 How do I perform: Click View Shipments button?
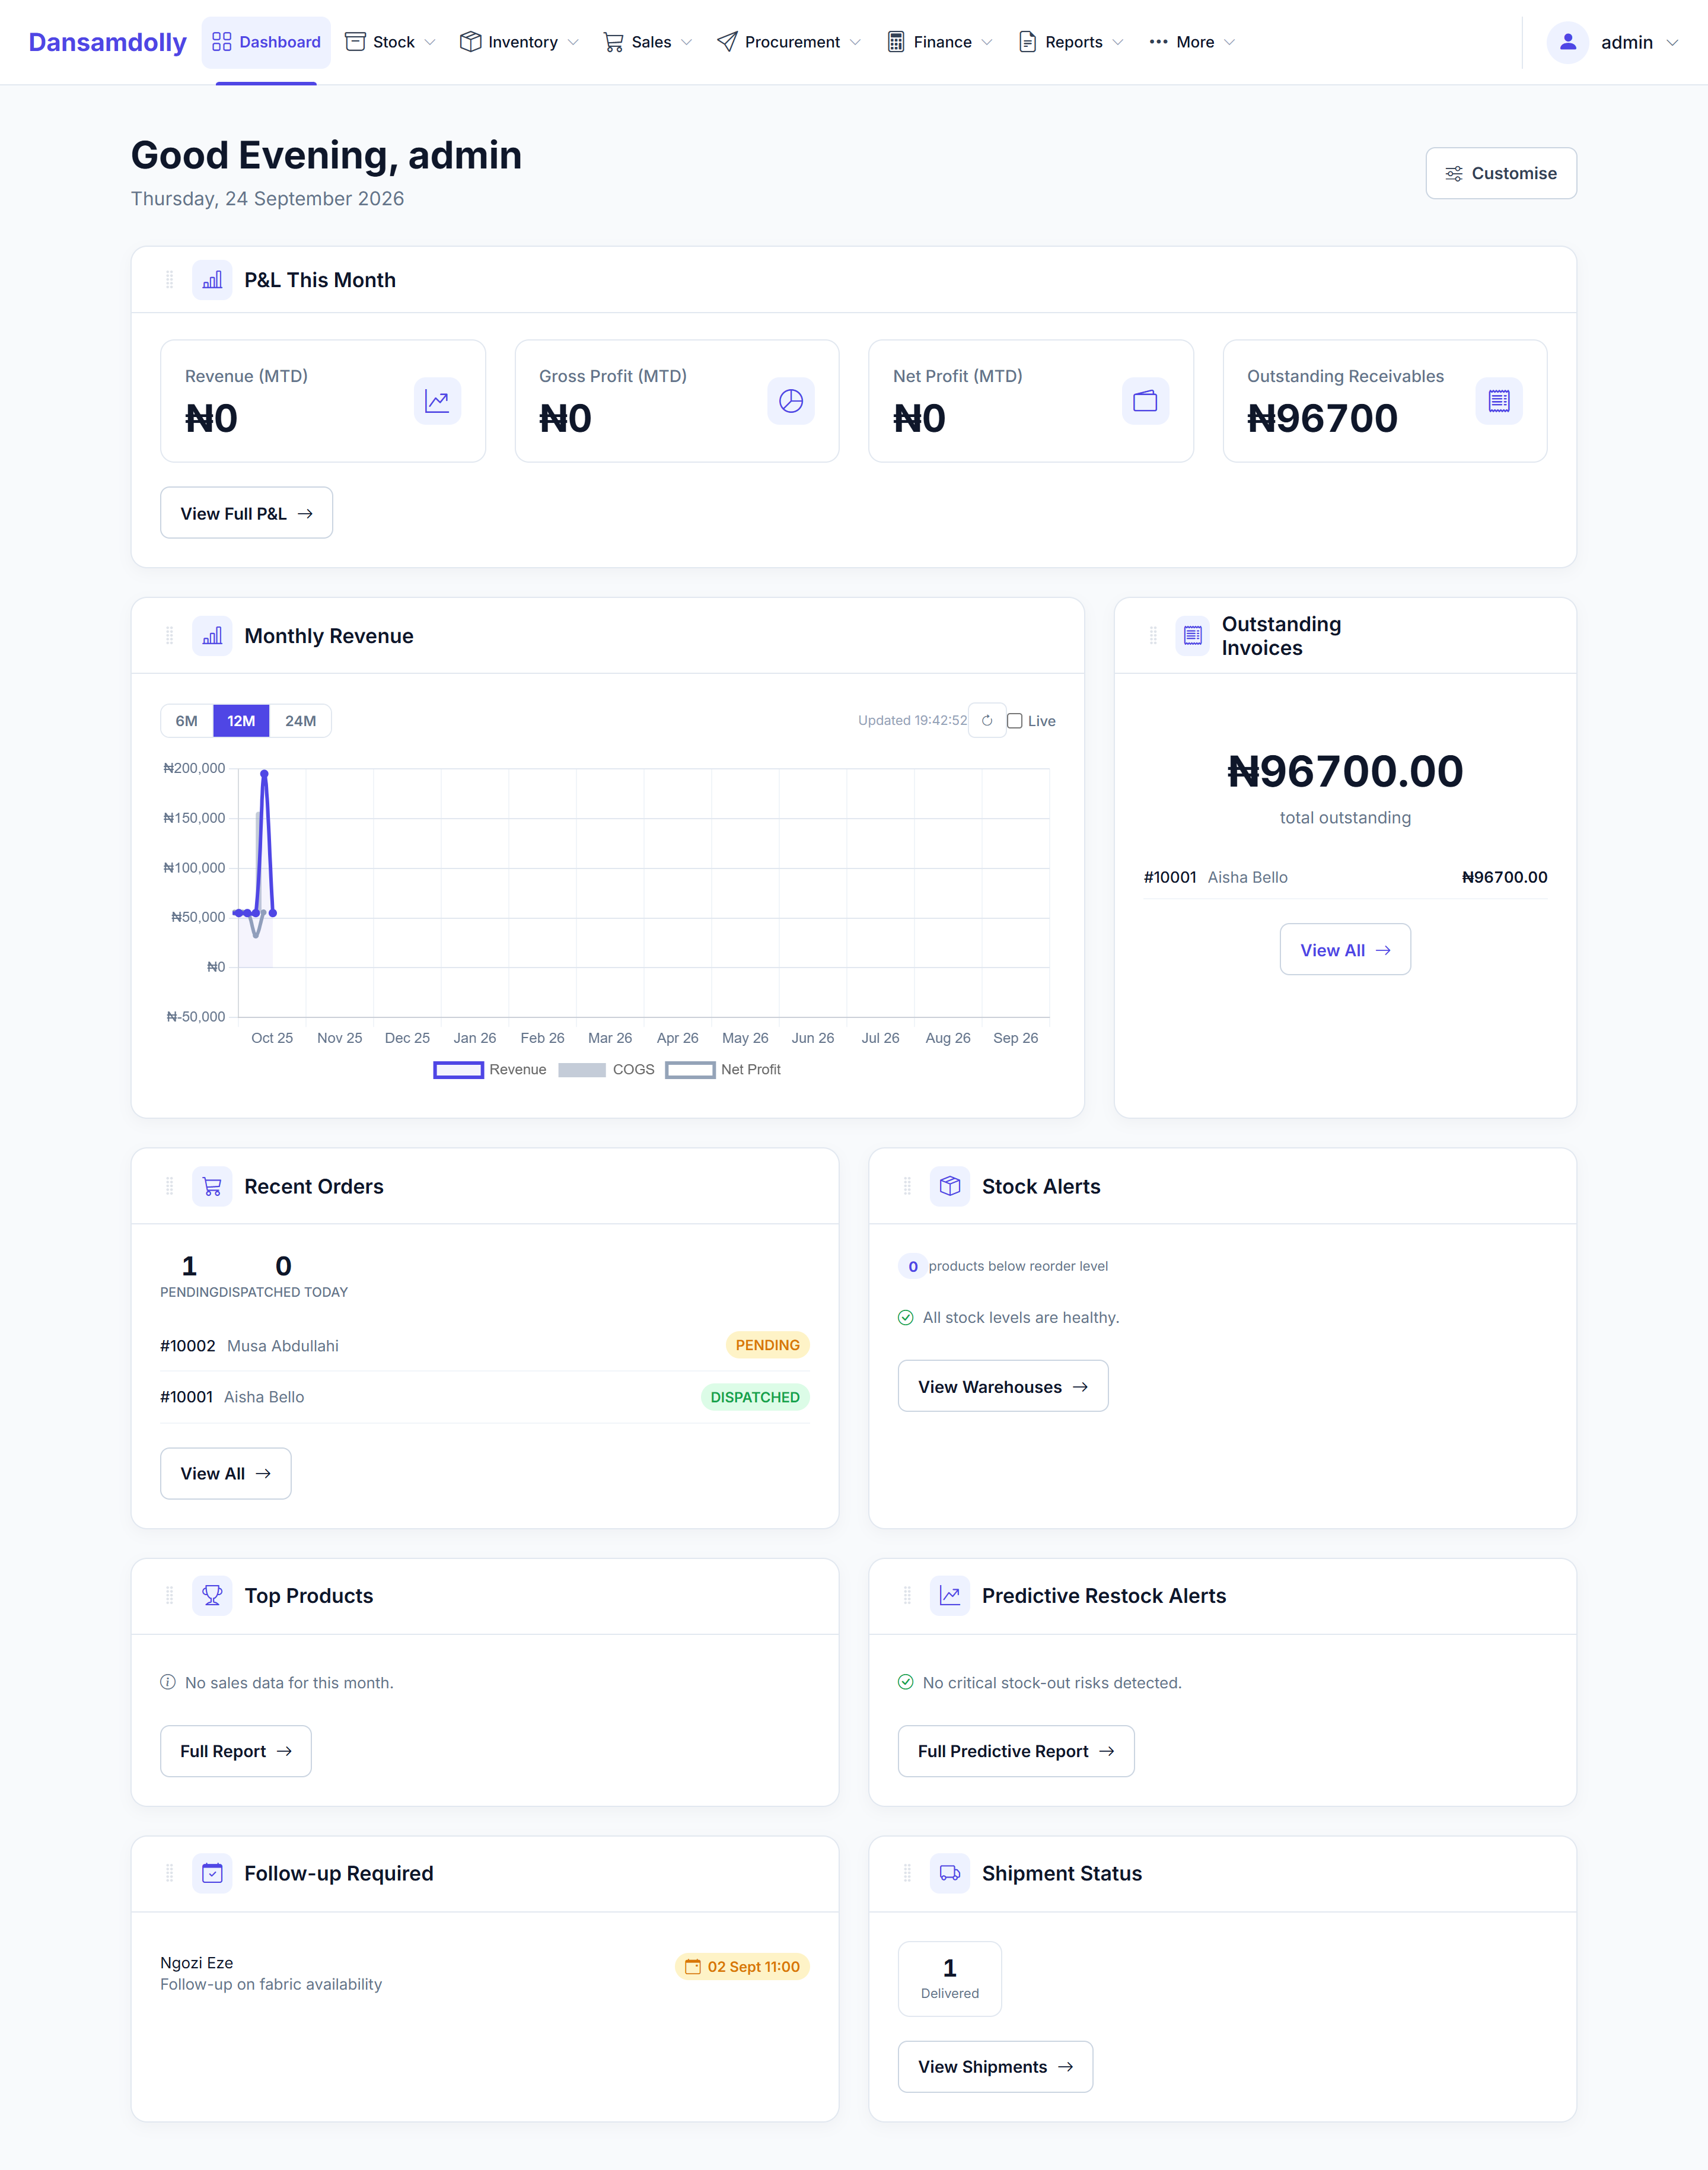pyautogui.click(x=995, y=2067)
